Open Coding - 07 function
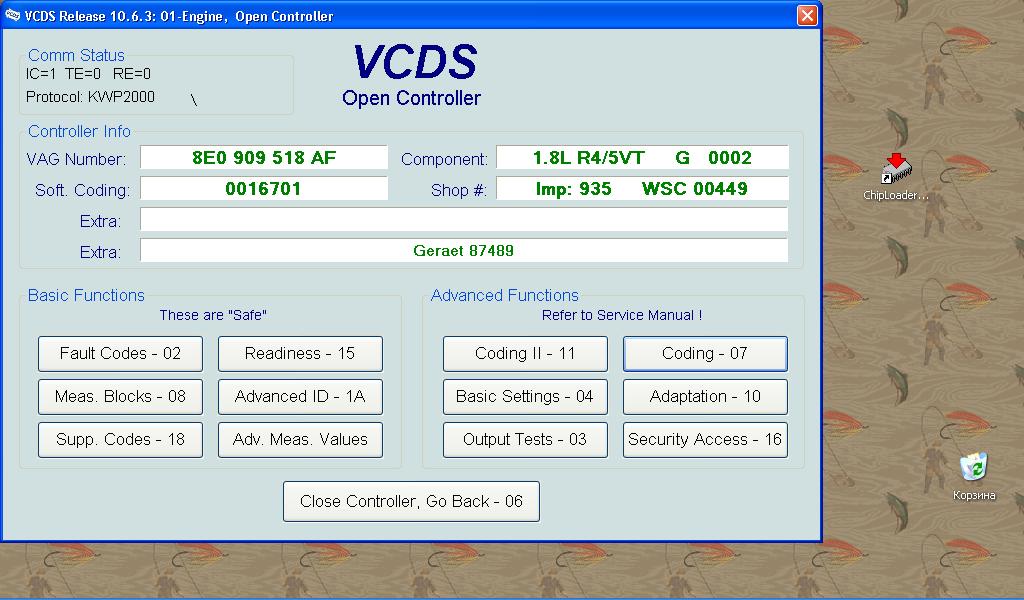The image size is (1024, 600). (x=705, y=354)
